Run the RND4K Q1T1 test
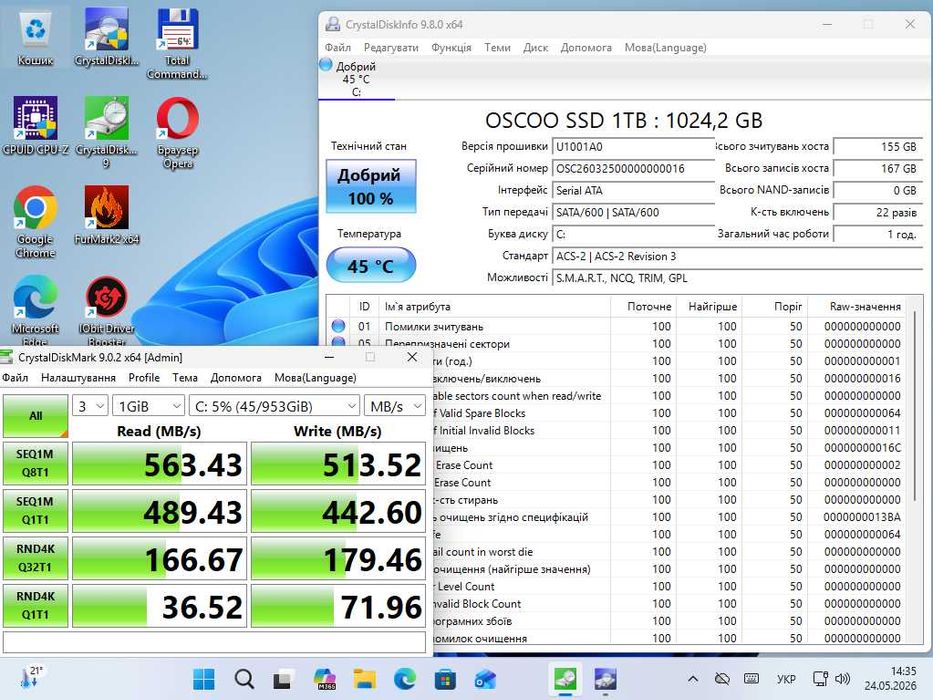 coord(35,605)
